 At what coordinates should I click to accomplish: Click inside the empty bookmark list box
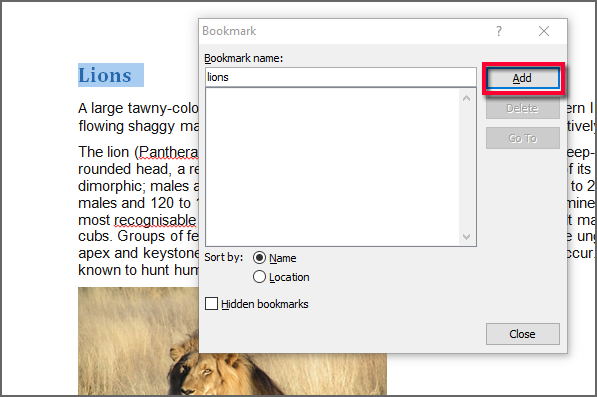coord(332,167)
